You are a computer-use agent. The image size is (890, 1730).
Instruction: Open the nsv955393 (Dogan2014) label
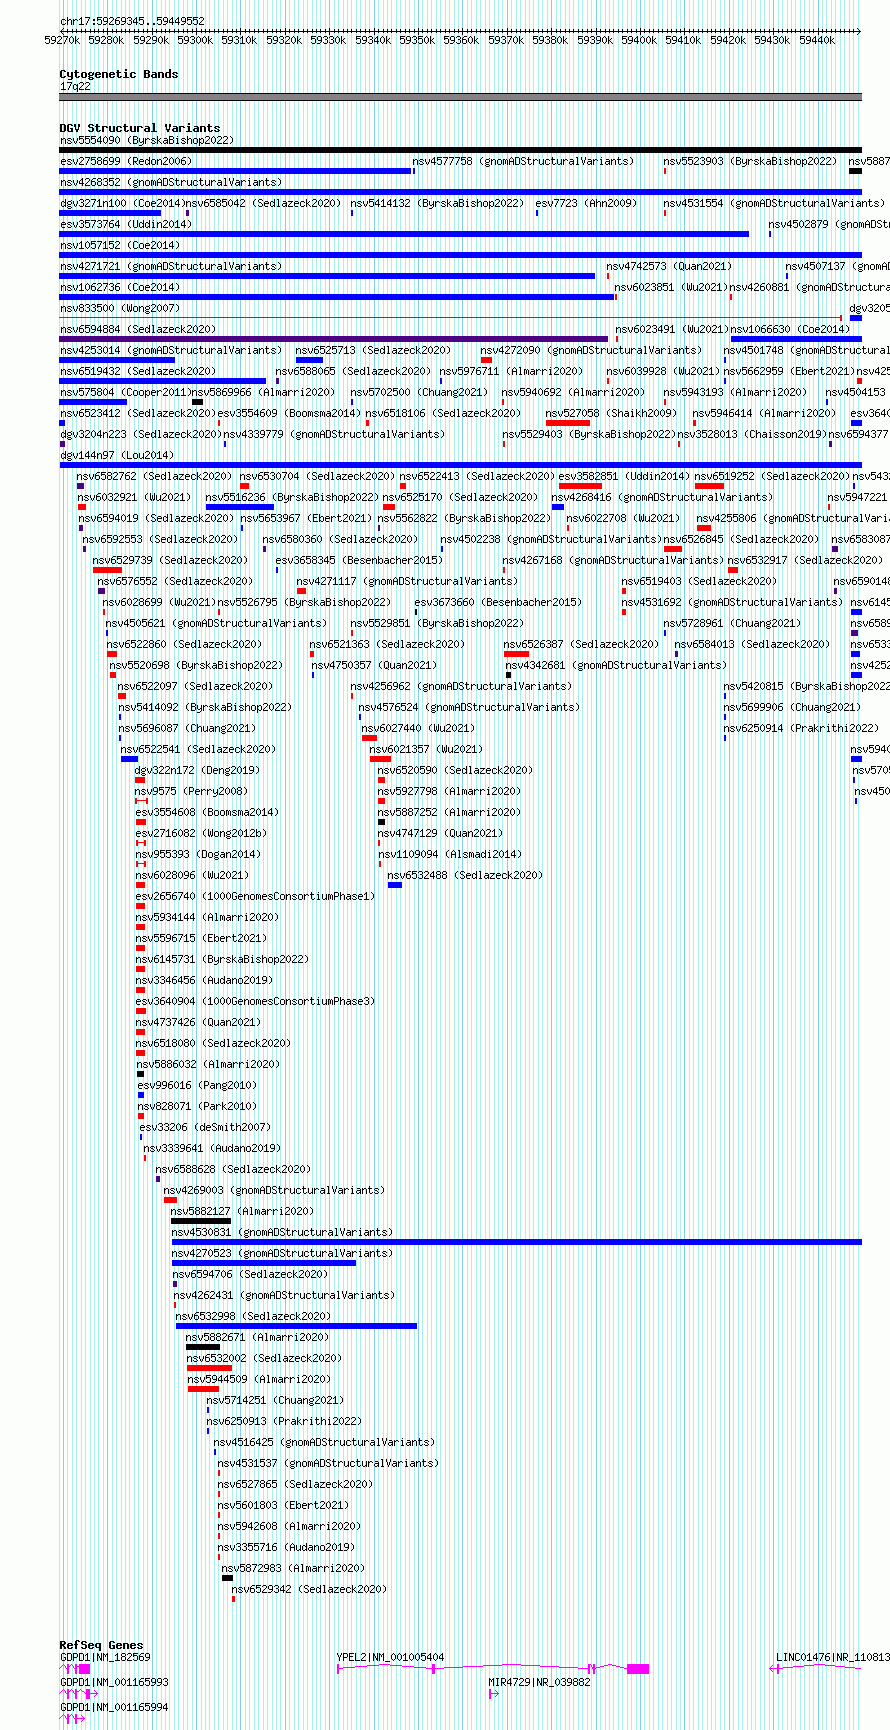coord(198,854)
